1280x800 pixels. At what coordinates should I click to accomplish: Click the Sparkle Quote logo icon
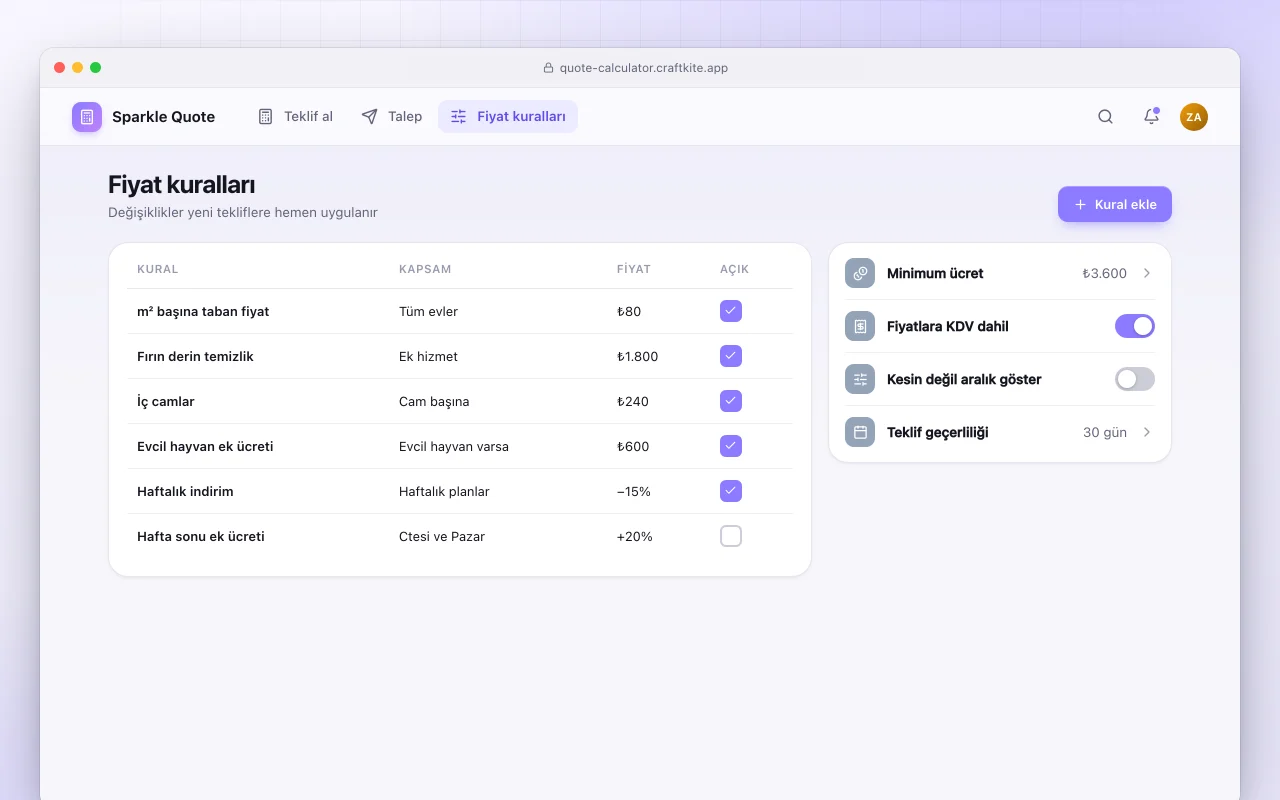[87, 117]
